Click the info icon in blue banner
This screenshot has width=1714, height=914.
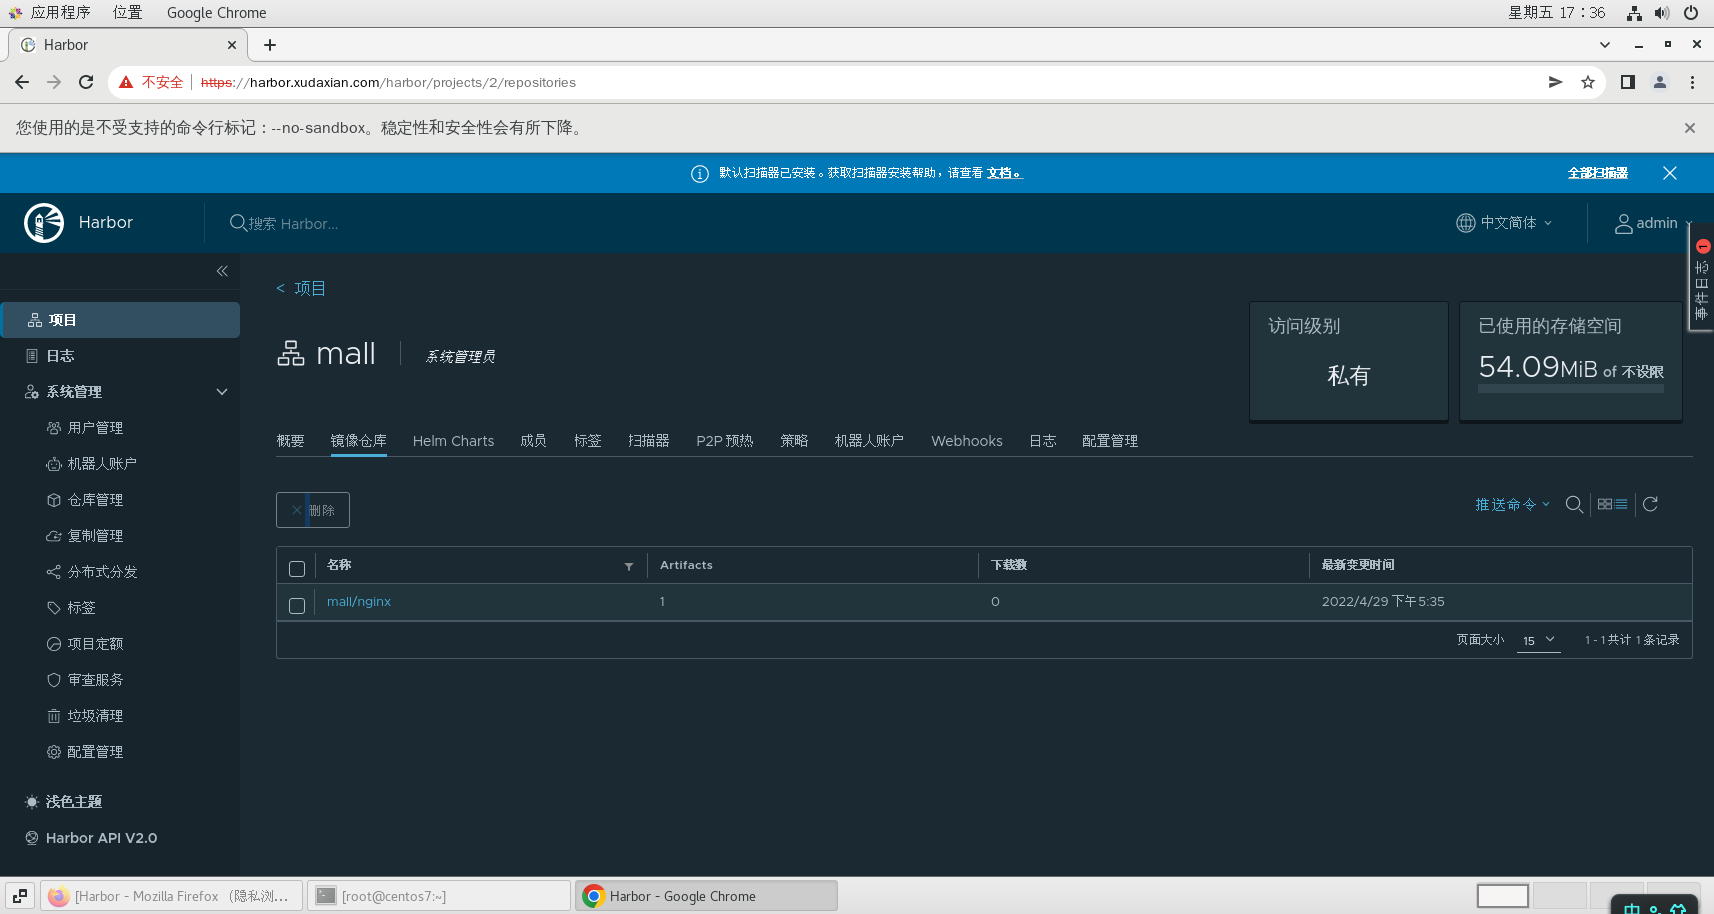(x=700, y=174)
